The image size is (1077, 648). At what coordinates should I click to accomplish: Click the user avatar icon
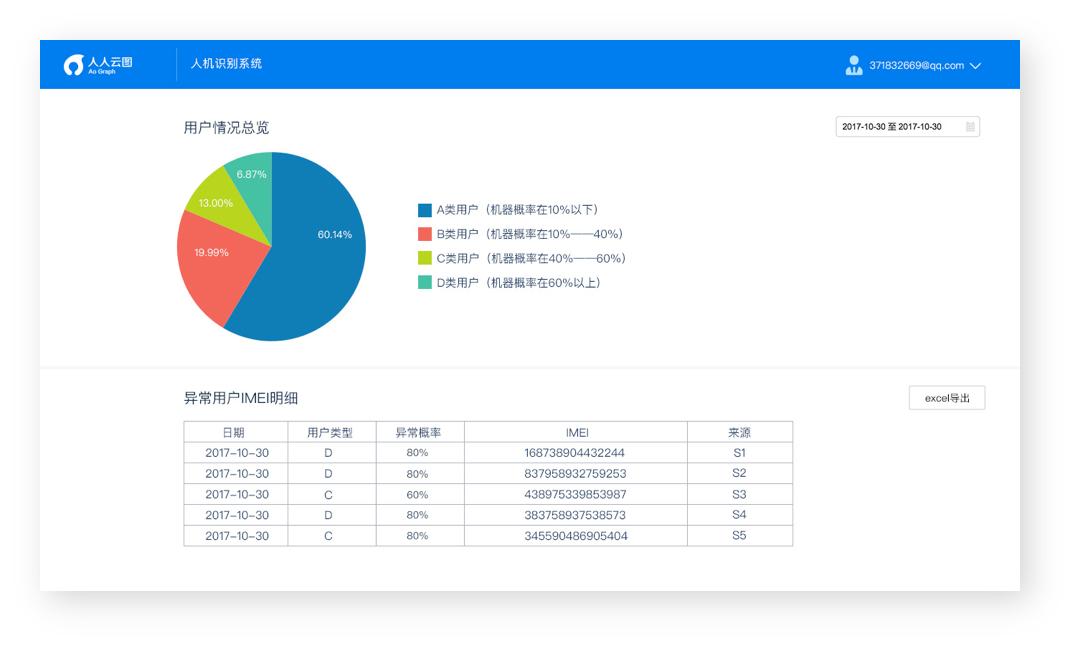[x=854, y=65]
